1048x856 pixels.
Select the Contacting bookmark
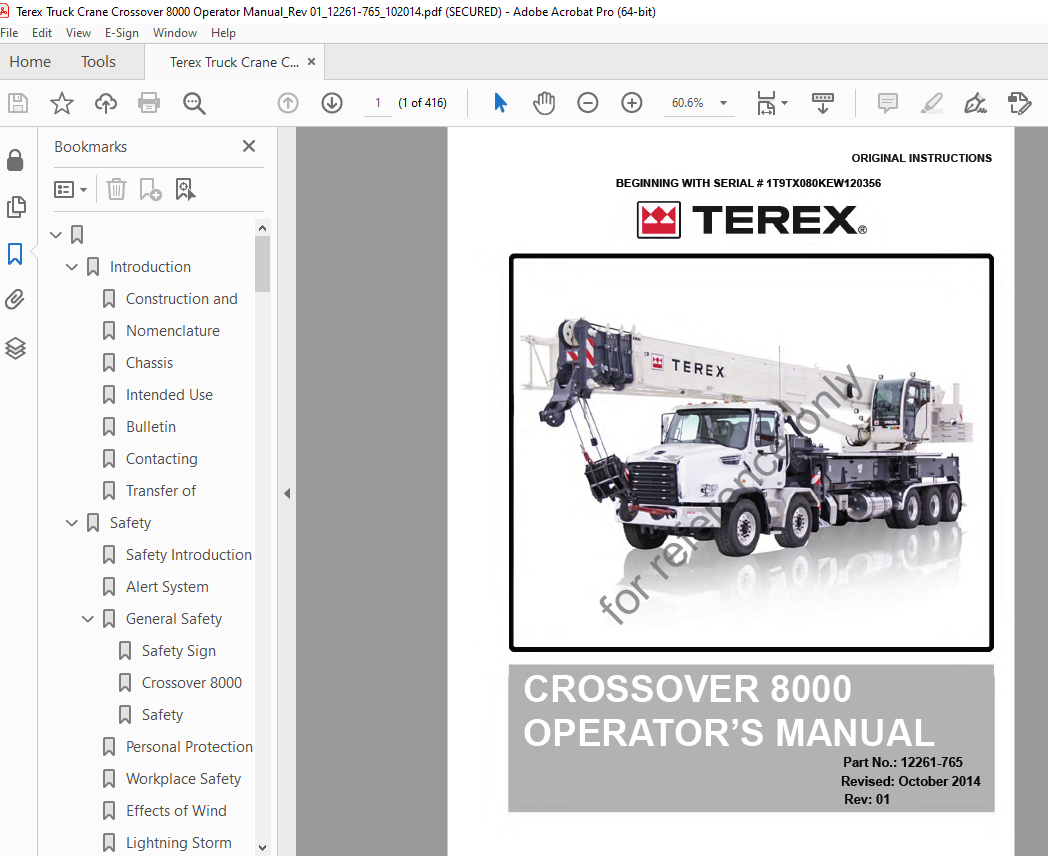[162, 459]
